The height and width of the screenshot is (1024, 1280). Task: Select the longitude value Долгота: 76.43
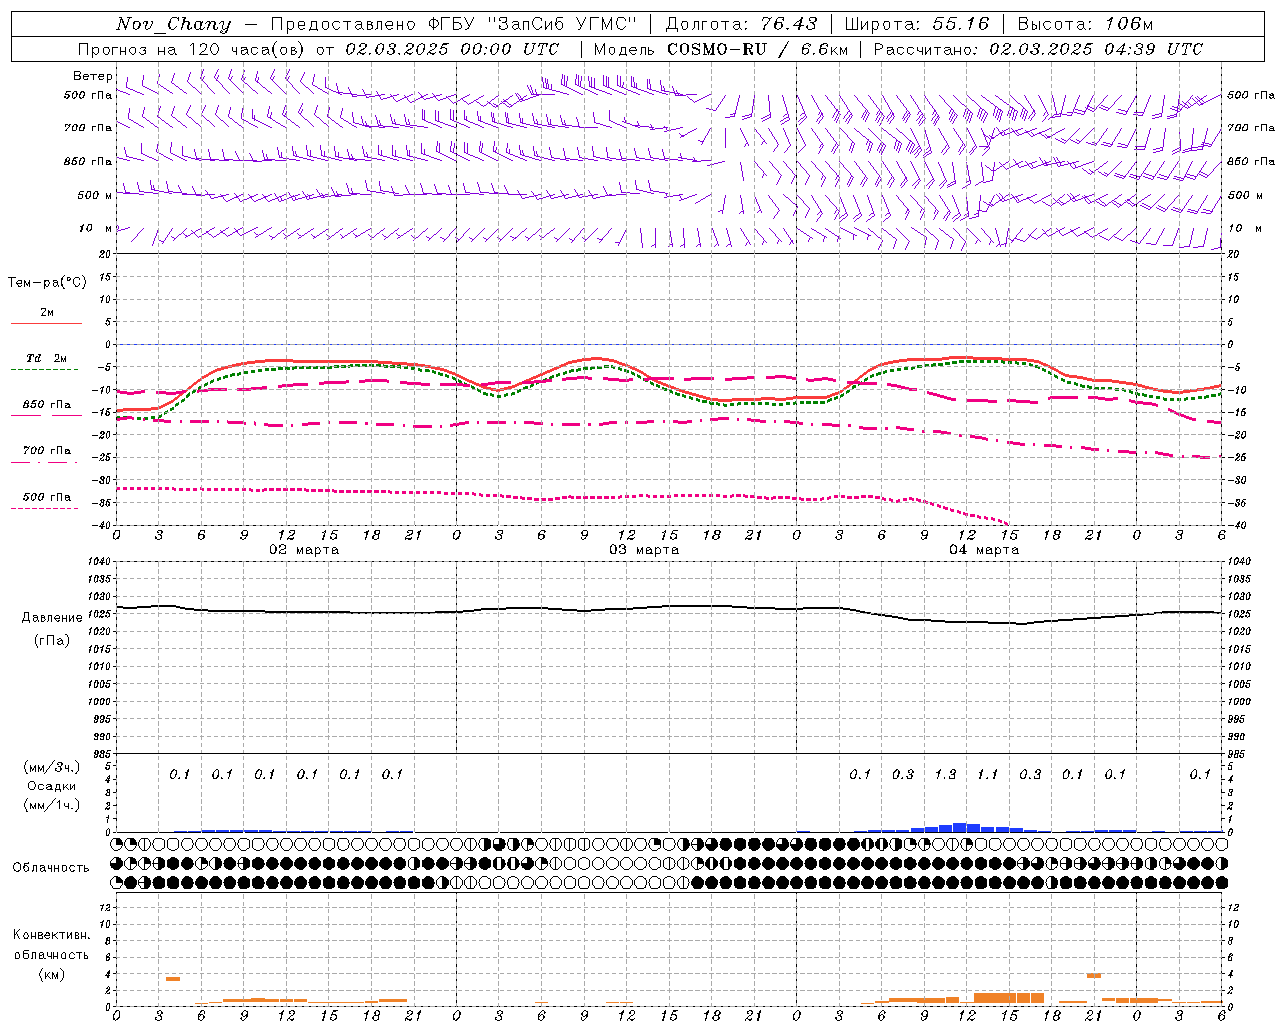741,24
